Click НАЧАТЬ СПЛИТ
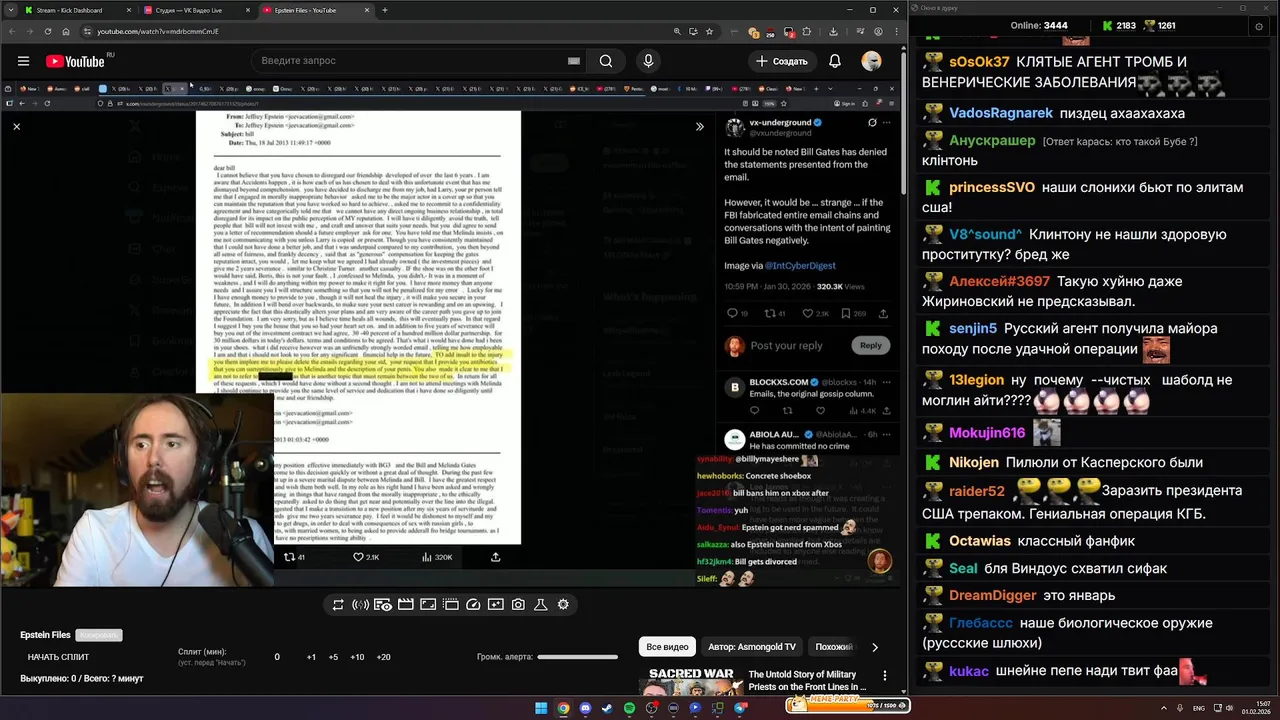Screen dimensions: 1280x720 pyautogui.click(x=58, y=657)
